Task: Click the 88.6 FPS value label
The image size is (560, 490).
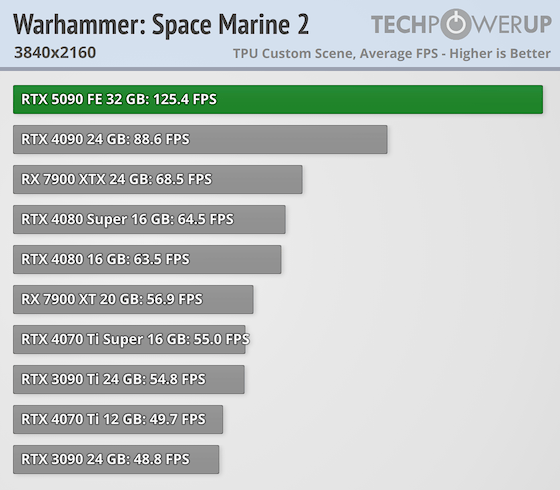Action: tap(161, 139)
